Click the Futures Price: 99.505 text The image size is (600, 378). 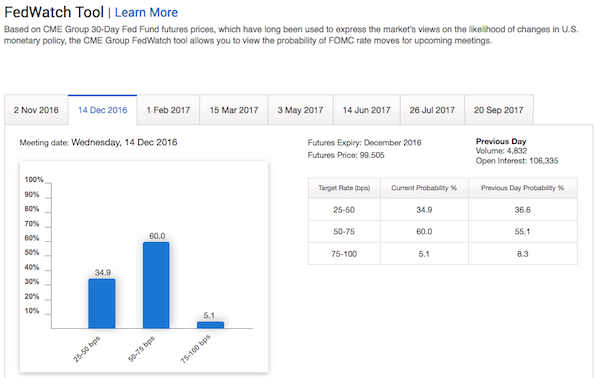346,155
